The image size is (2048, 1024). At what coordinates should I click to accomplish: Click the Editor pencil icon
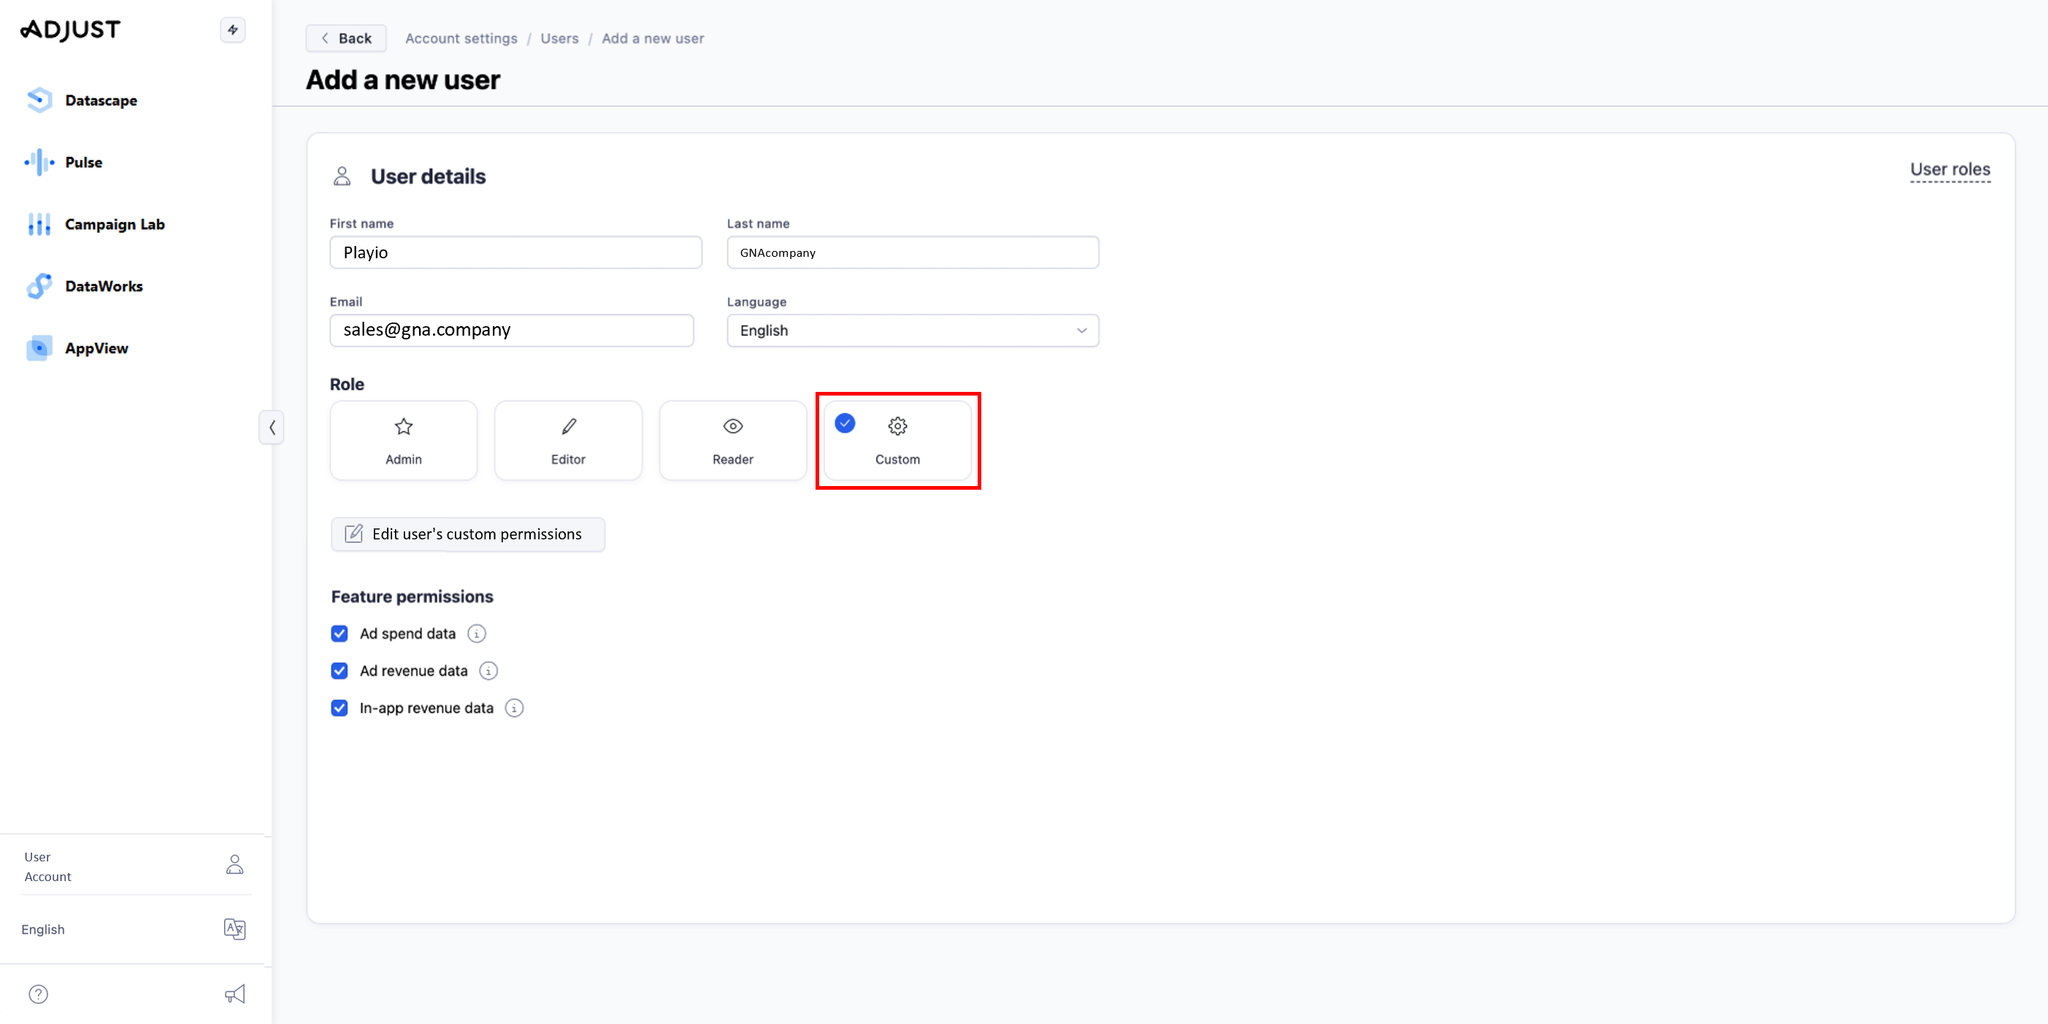pos(569,427)
